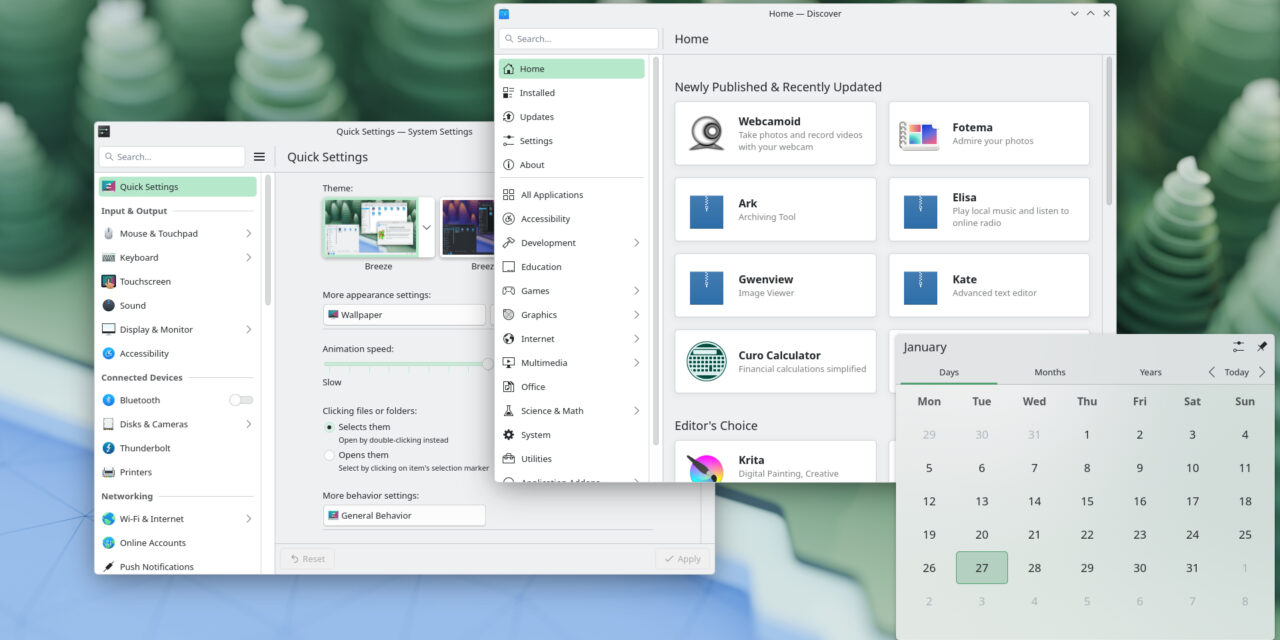Expand the Multimedia category in Discover
1280x640 pixels.
pyautogui.click(x=636, y=363)
